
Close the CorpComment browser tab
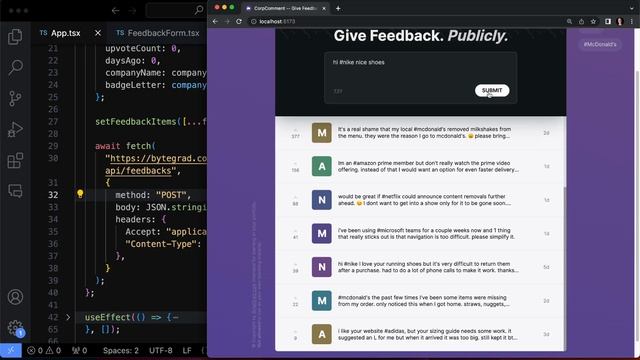324,8
